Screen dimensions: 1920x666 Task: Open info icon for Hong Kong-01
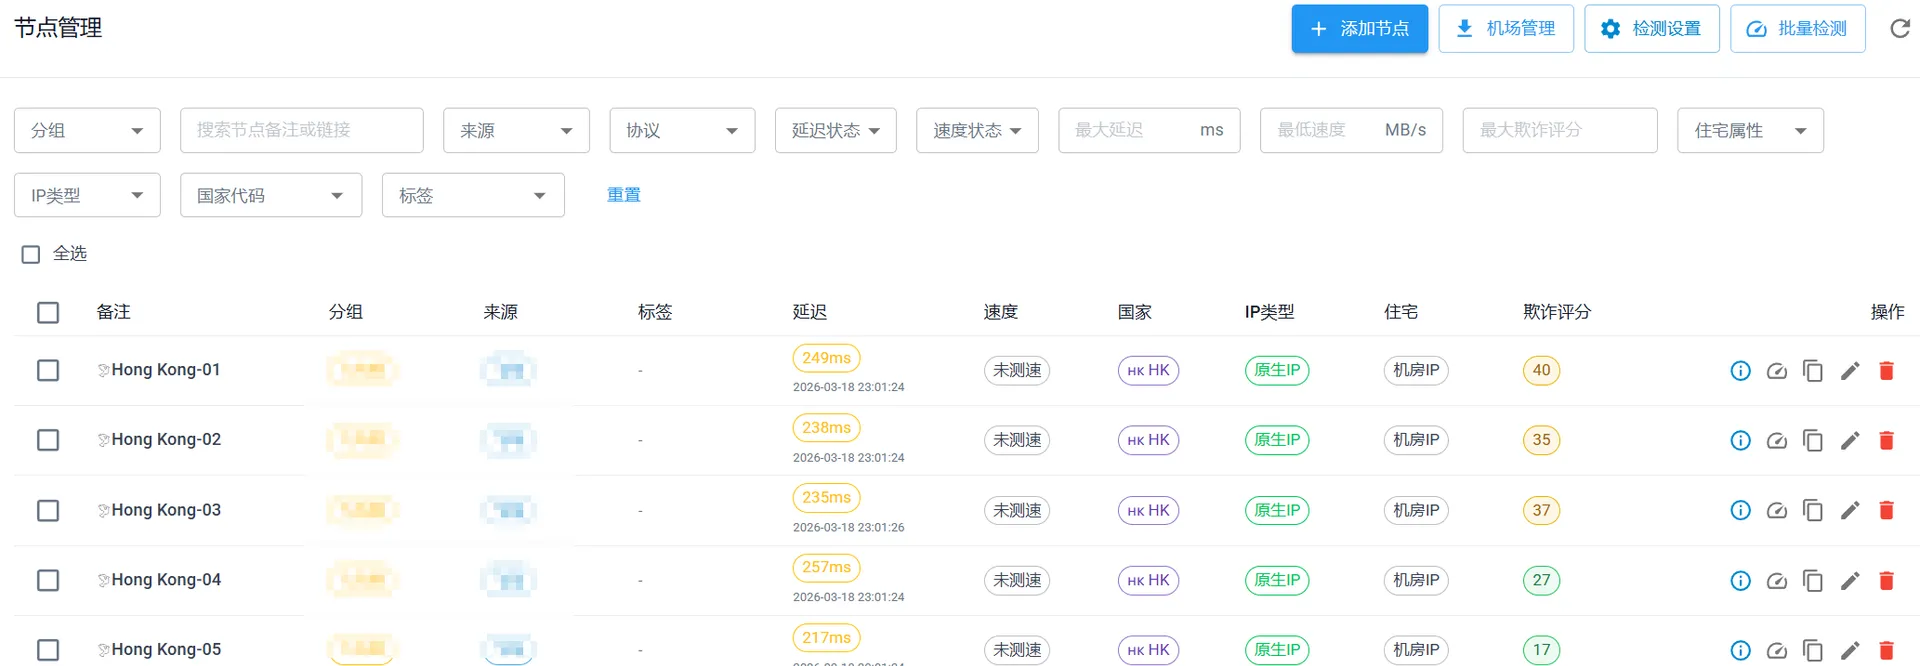[x=1740, y=371]
